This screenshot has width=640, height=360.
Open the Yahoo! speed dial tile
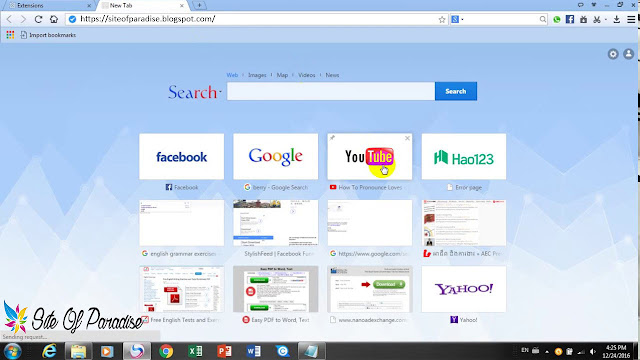click(464, 289)
